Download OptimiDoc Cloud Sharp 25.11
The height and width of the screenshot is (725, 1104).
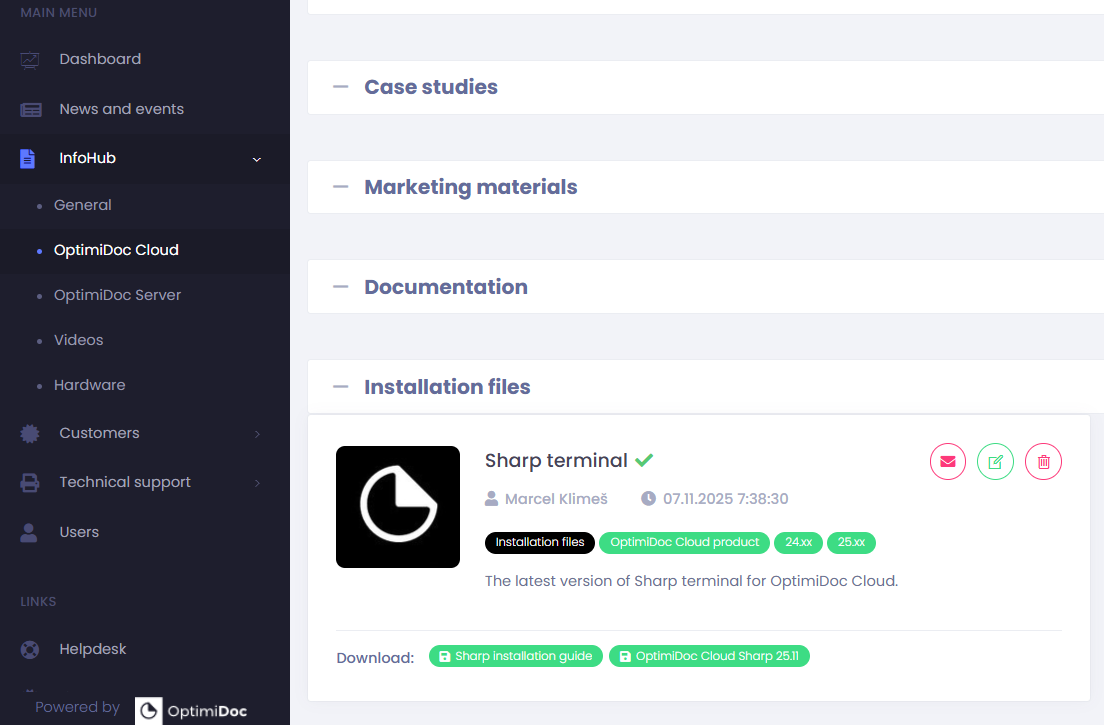pos(709,657)
